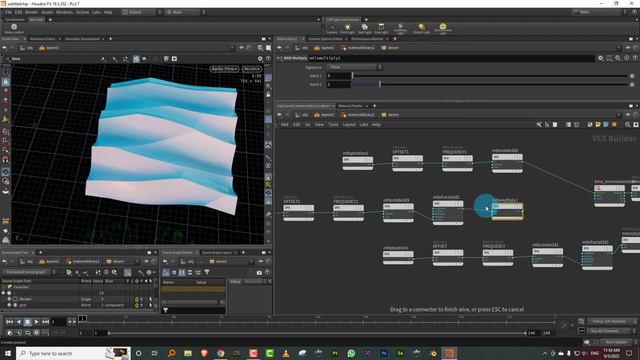
Task: Adjust the Input 2 slider
Action: pyautogui.click(x=490, y=84)
